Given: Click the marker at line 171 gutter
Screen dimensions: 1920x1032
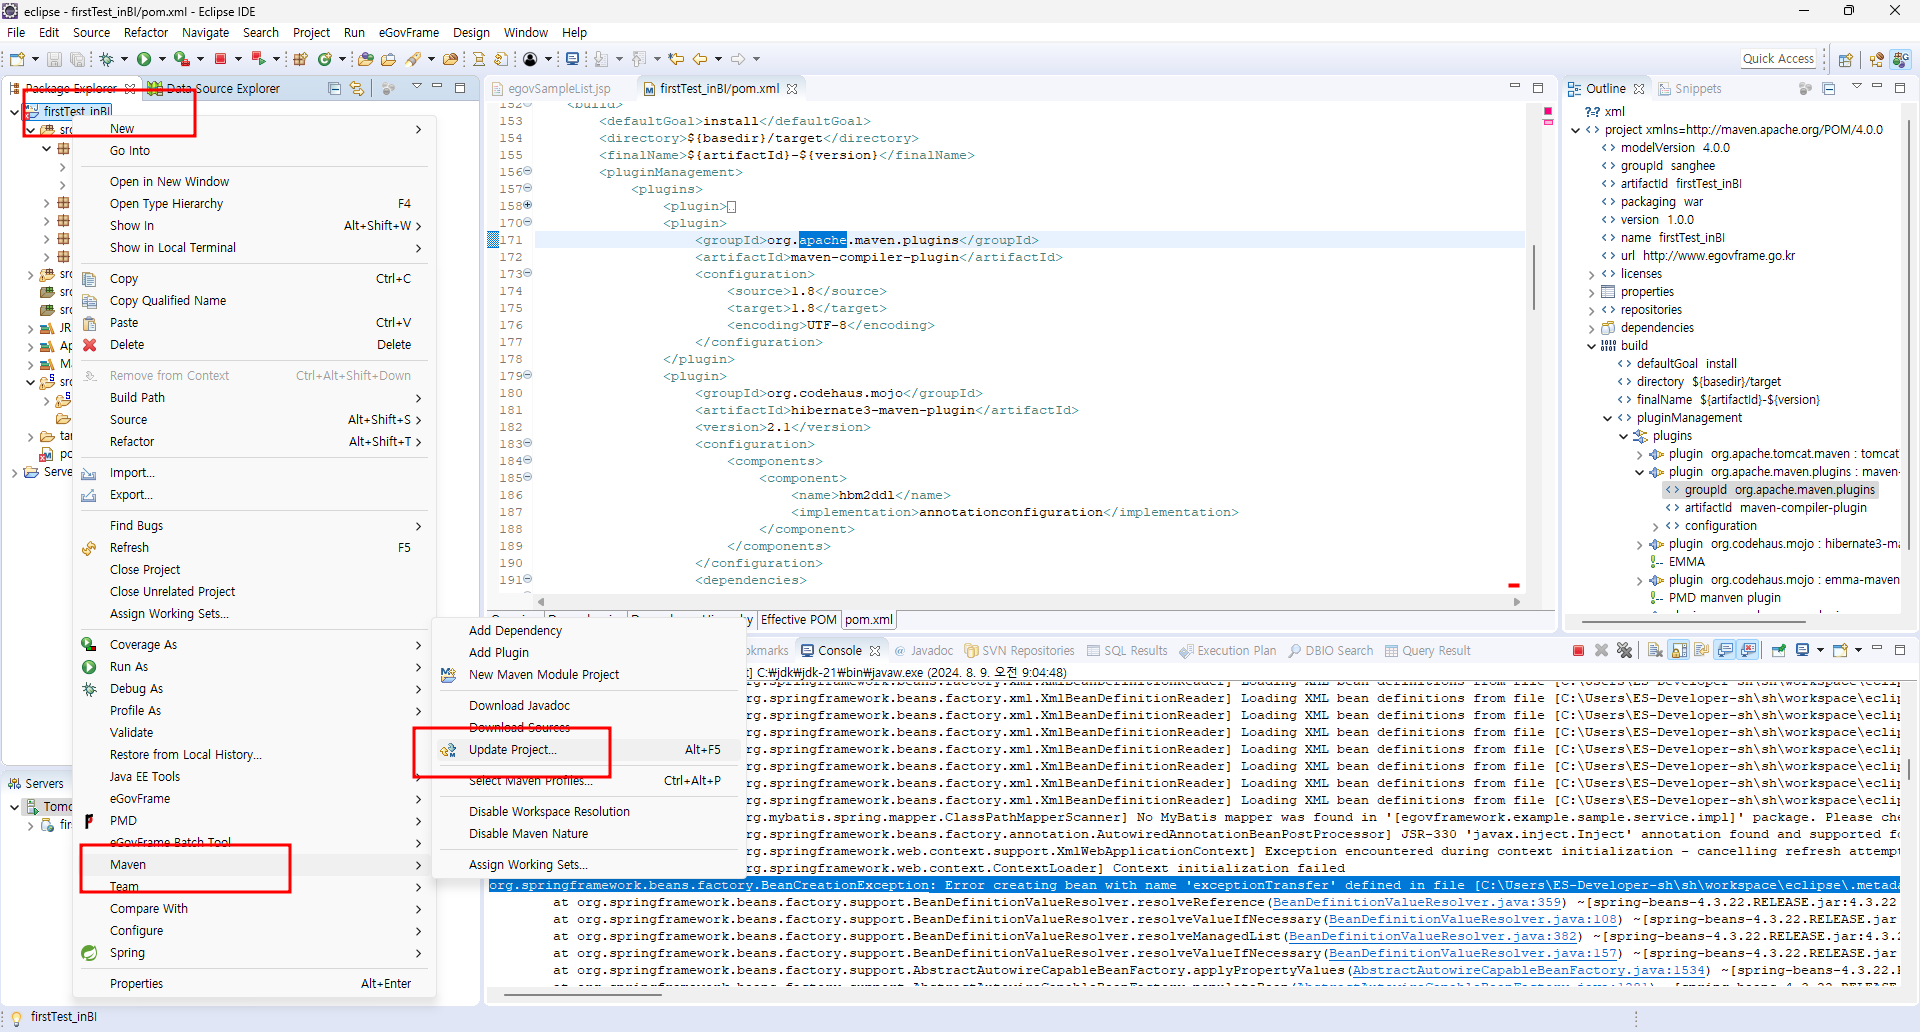Looking at the screenshot, I should tap(493, 240).
